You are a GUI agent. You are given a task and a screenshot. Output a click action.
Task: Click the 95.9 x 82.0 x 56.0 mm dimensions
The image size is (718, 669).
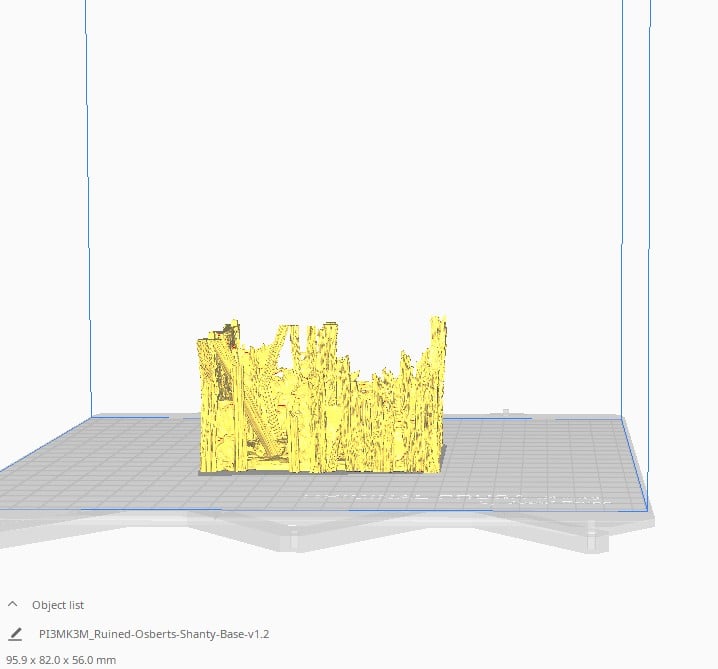[61, 660]
